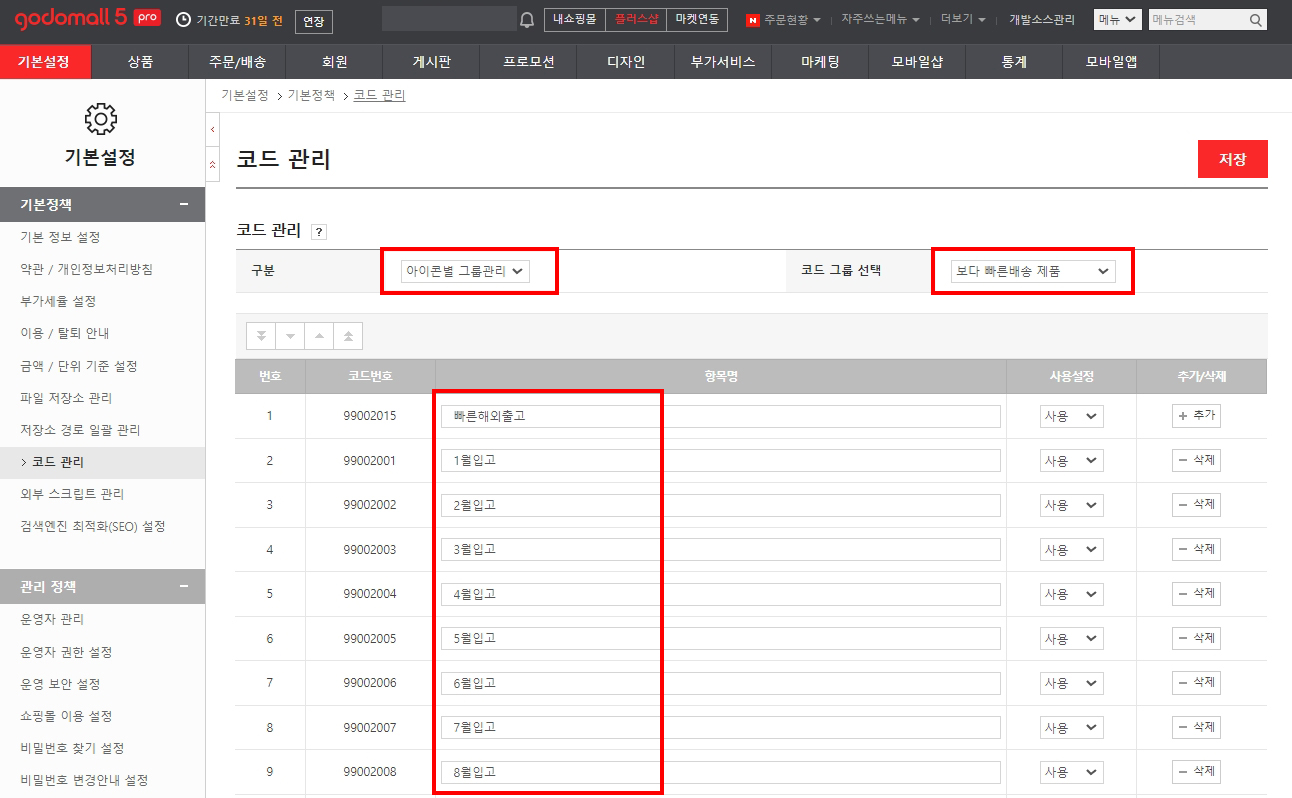1292x798 pixels.
Task: Click the 연장 extension button
Action: [314, 21]
